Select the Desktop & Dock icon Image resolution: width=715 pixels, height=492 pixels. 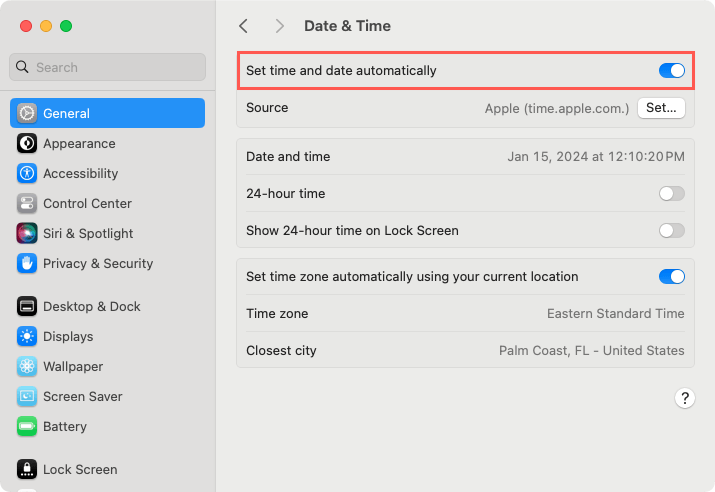pos(27,306)
